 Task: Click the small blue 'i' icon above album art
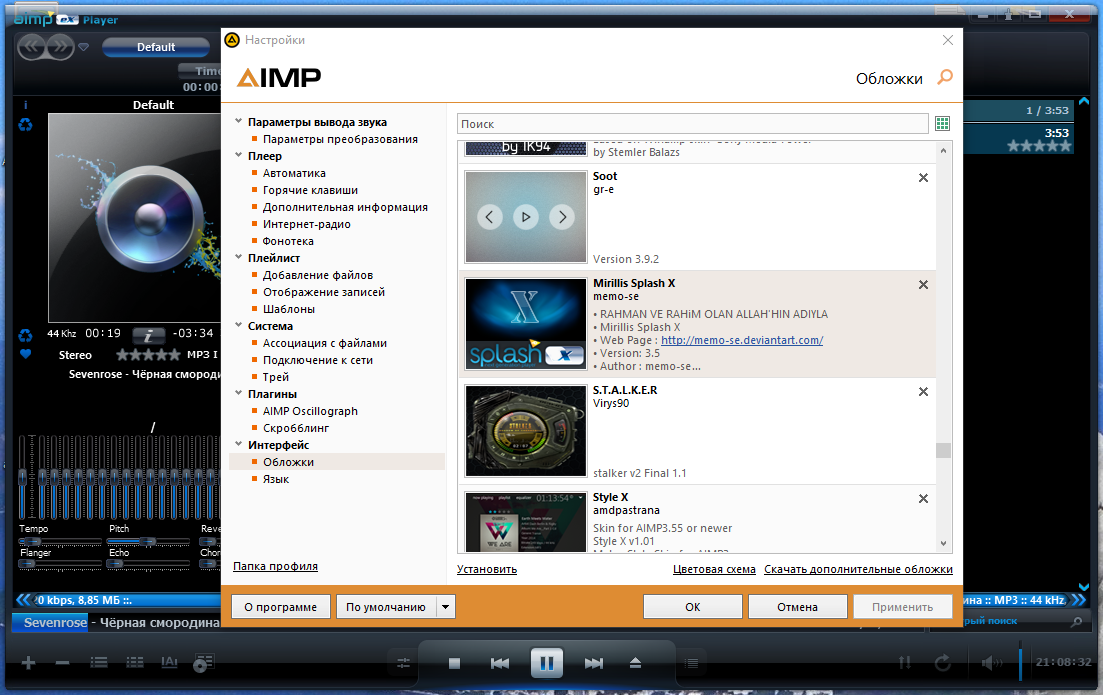[x=25, y=105]
